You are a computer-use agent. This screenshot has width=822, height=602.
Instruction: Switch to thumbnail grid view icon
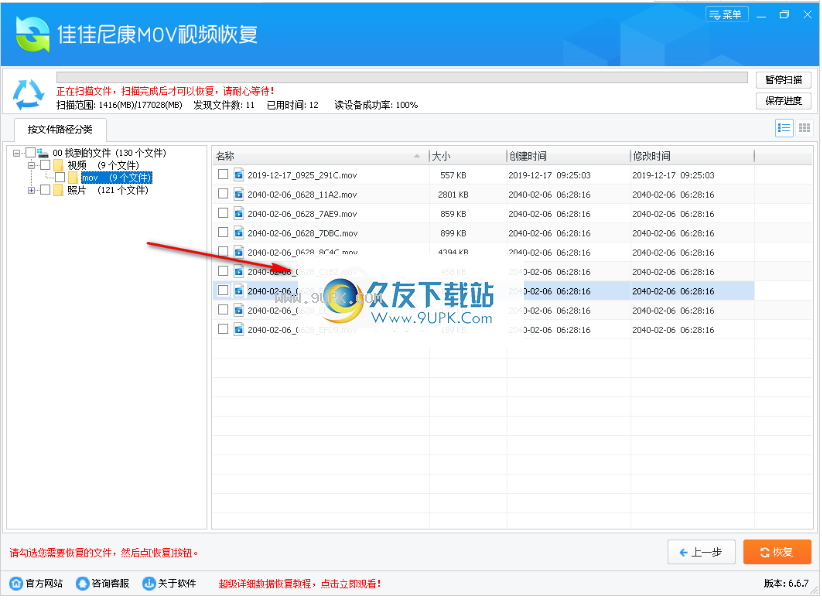(x=804, y=128)
